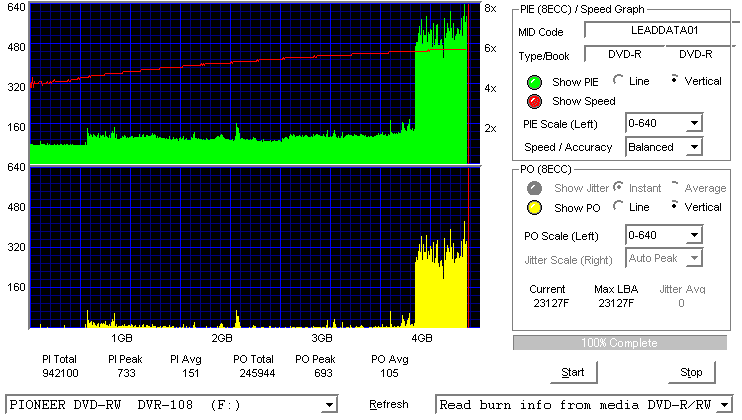Open the PIE Scale (Left) dropdown
This screenshot has width=742, height=420.
point(664,123)
